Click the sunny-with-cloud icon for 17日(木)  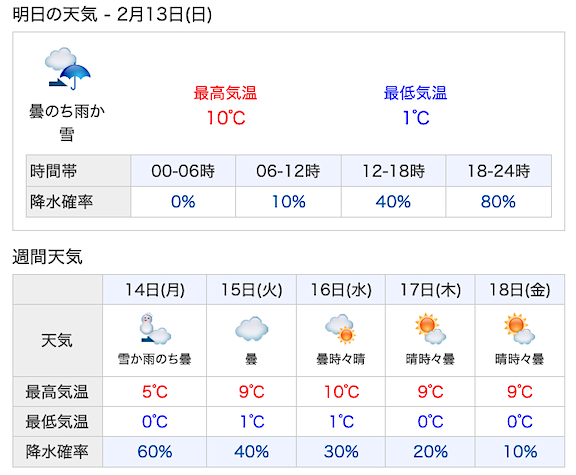click(x=430, y=329)
